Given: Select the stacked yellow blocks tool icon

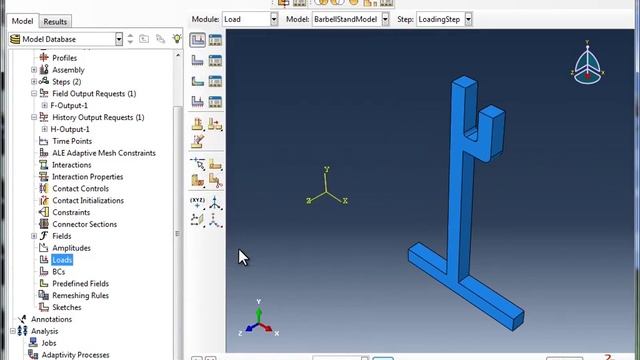Looking at the screenshot, I should tap(198, 180).
